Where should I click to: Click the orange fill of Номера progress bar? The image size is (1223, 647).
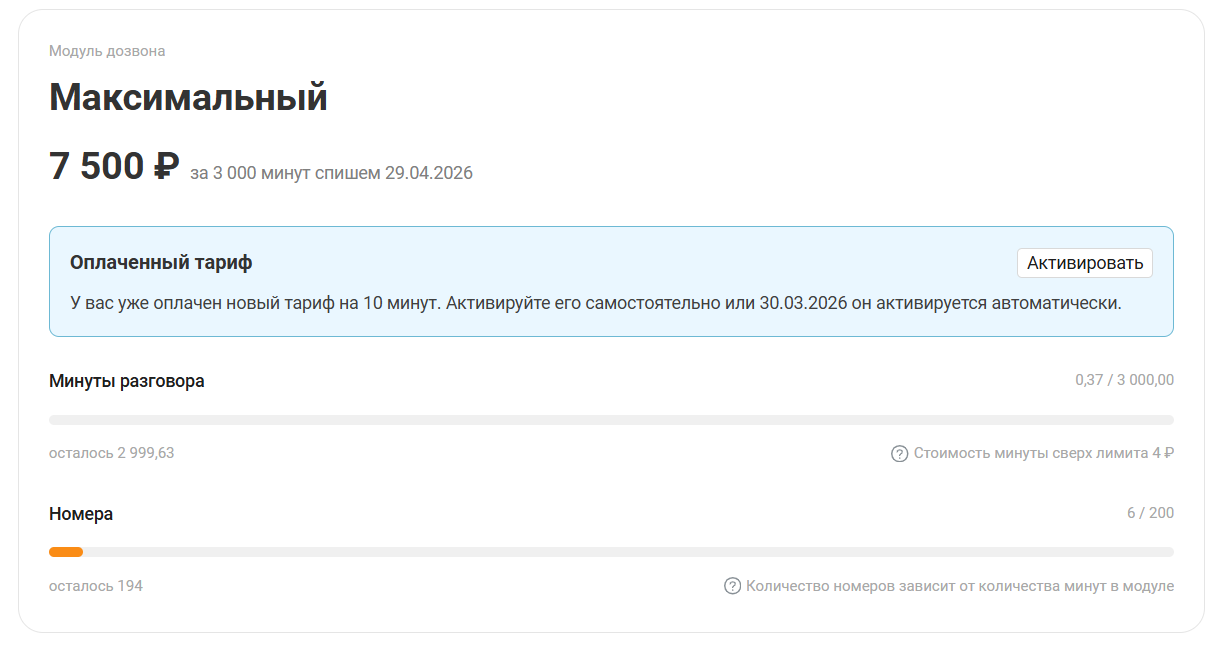click(66, 552)
